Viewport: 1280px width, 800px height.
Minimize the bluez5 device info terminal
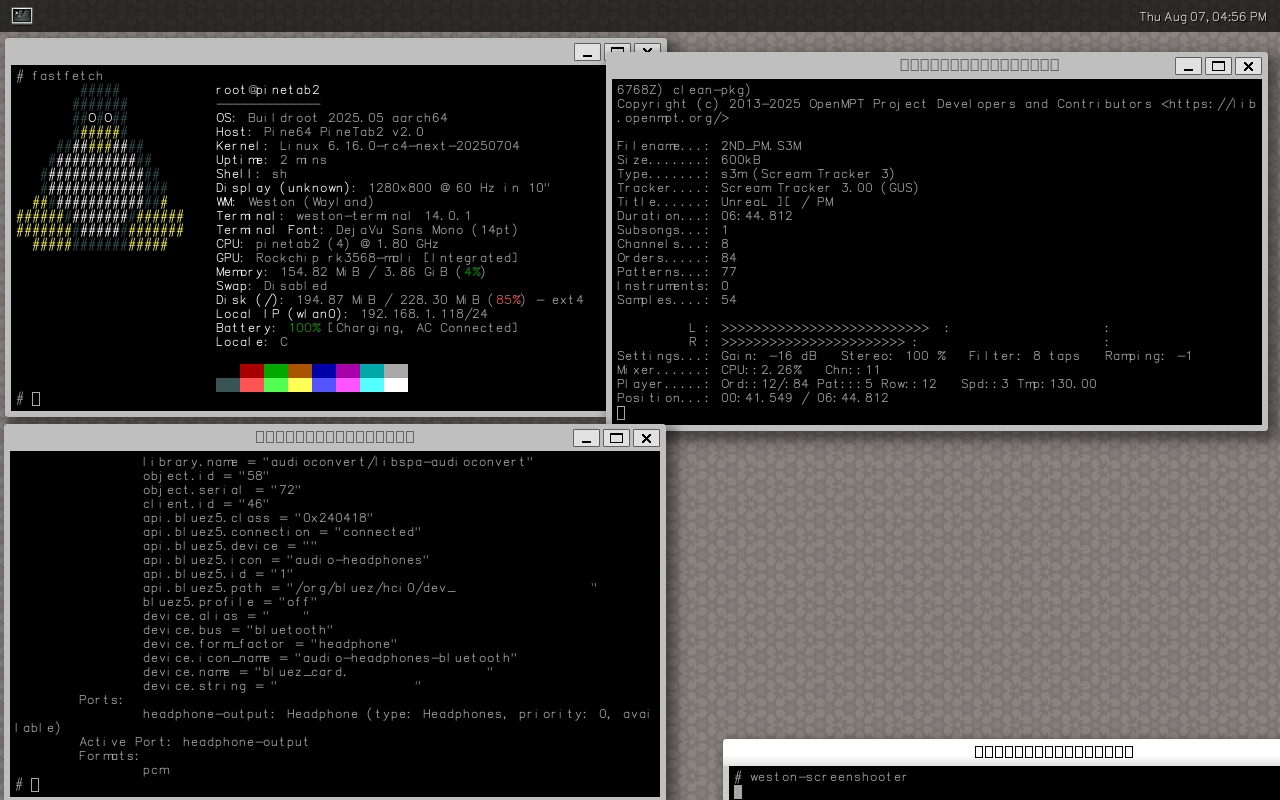pos(587,438)
